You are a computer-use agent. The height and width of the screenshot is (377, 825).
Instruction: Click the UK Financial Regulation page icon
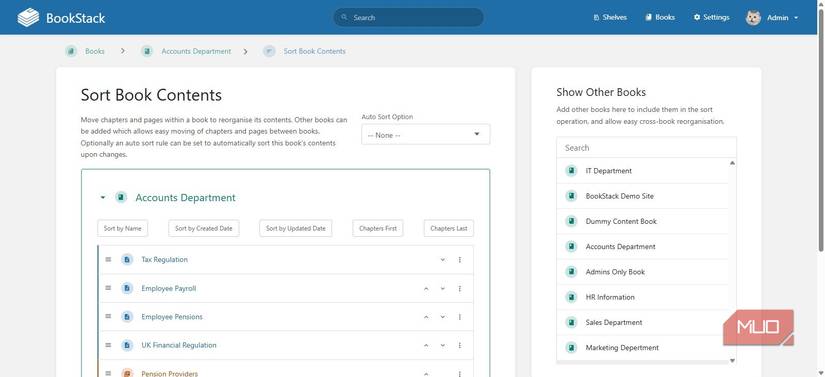127,345
